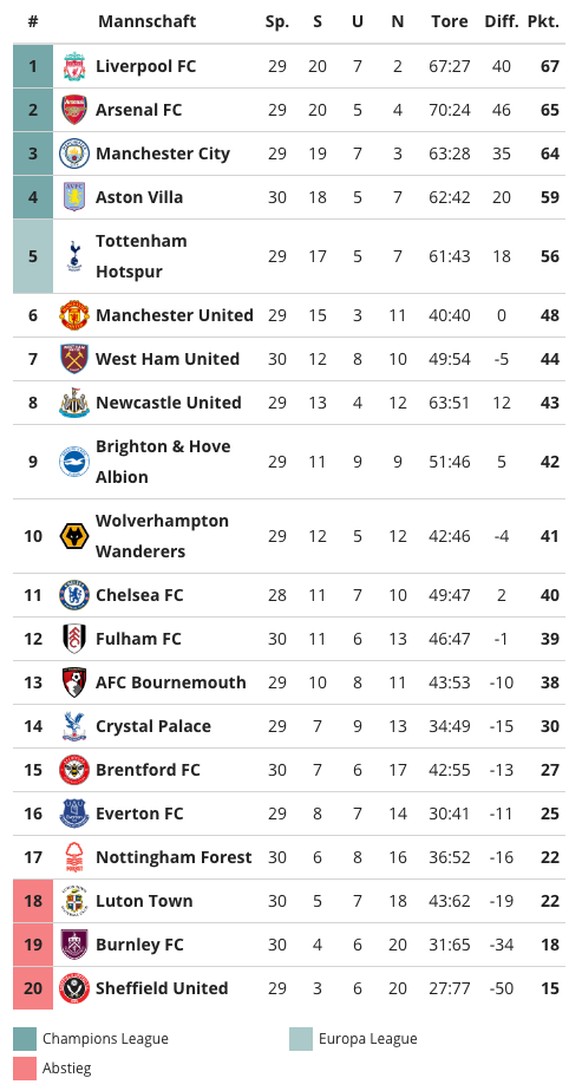Open the Tottenham Hotspur cockerel logo

pos(74,256)
